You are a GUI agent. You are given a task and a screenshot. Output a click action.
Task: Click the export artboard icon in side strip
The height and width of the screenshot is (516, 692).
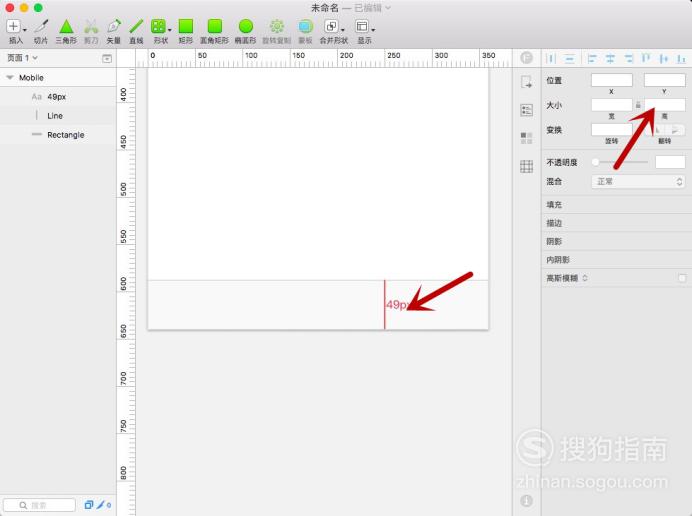coord(526,82)
